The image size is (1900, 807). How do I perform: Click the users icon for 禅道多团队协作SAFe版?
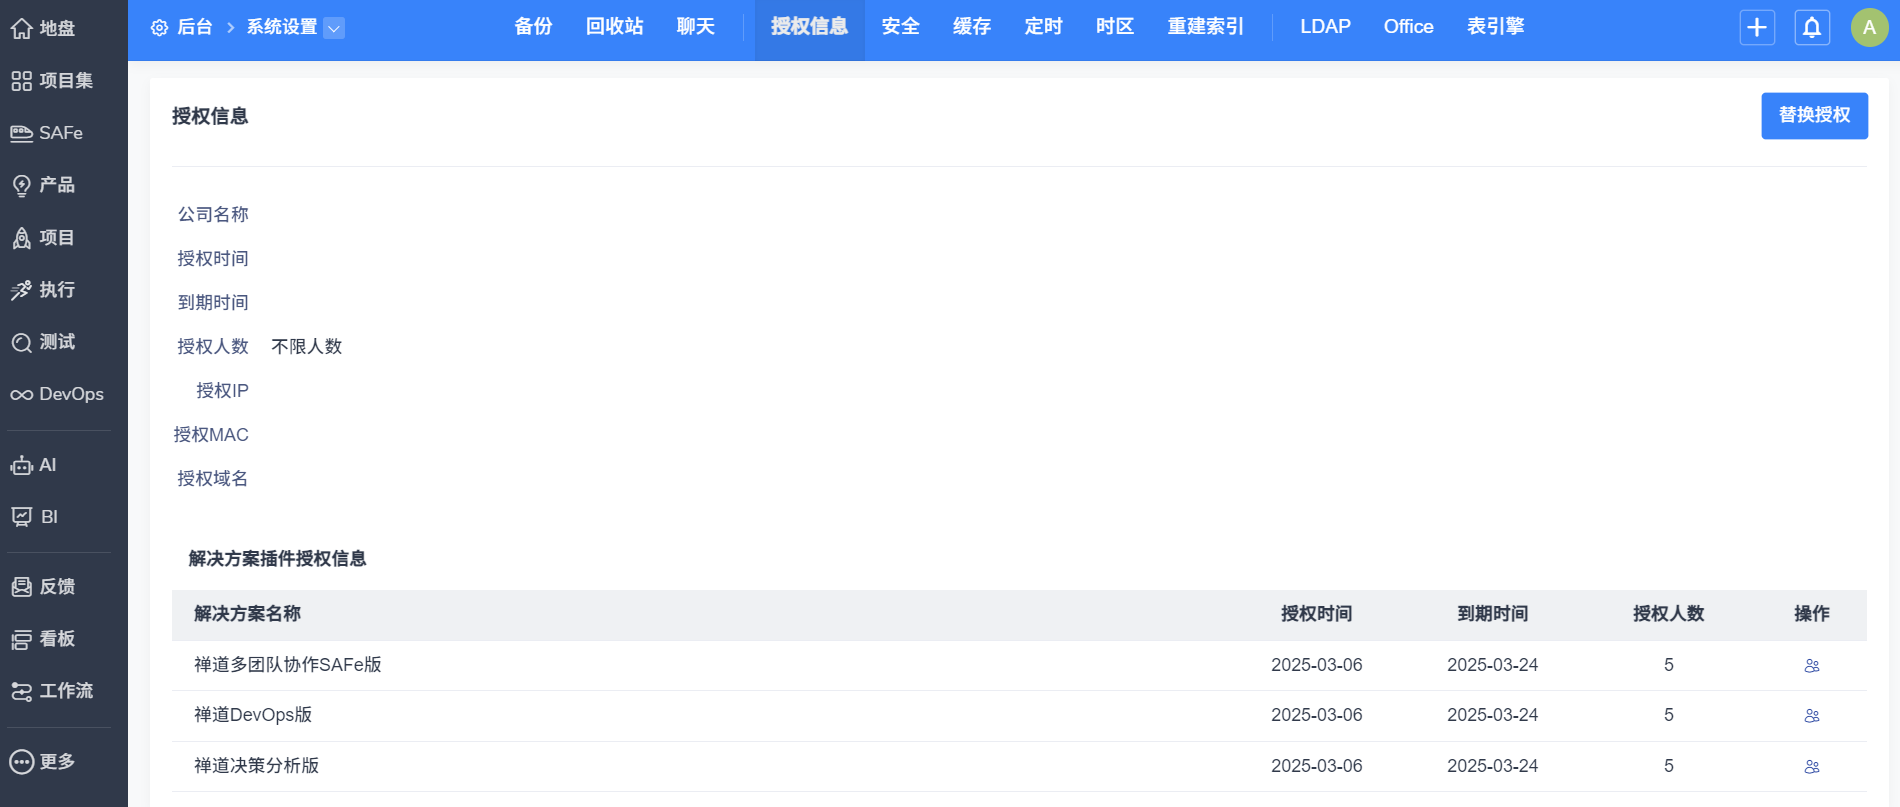[x=1811, y=666]
